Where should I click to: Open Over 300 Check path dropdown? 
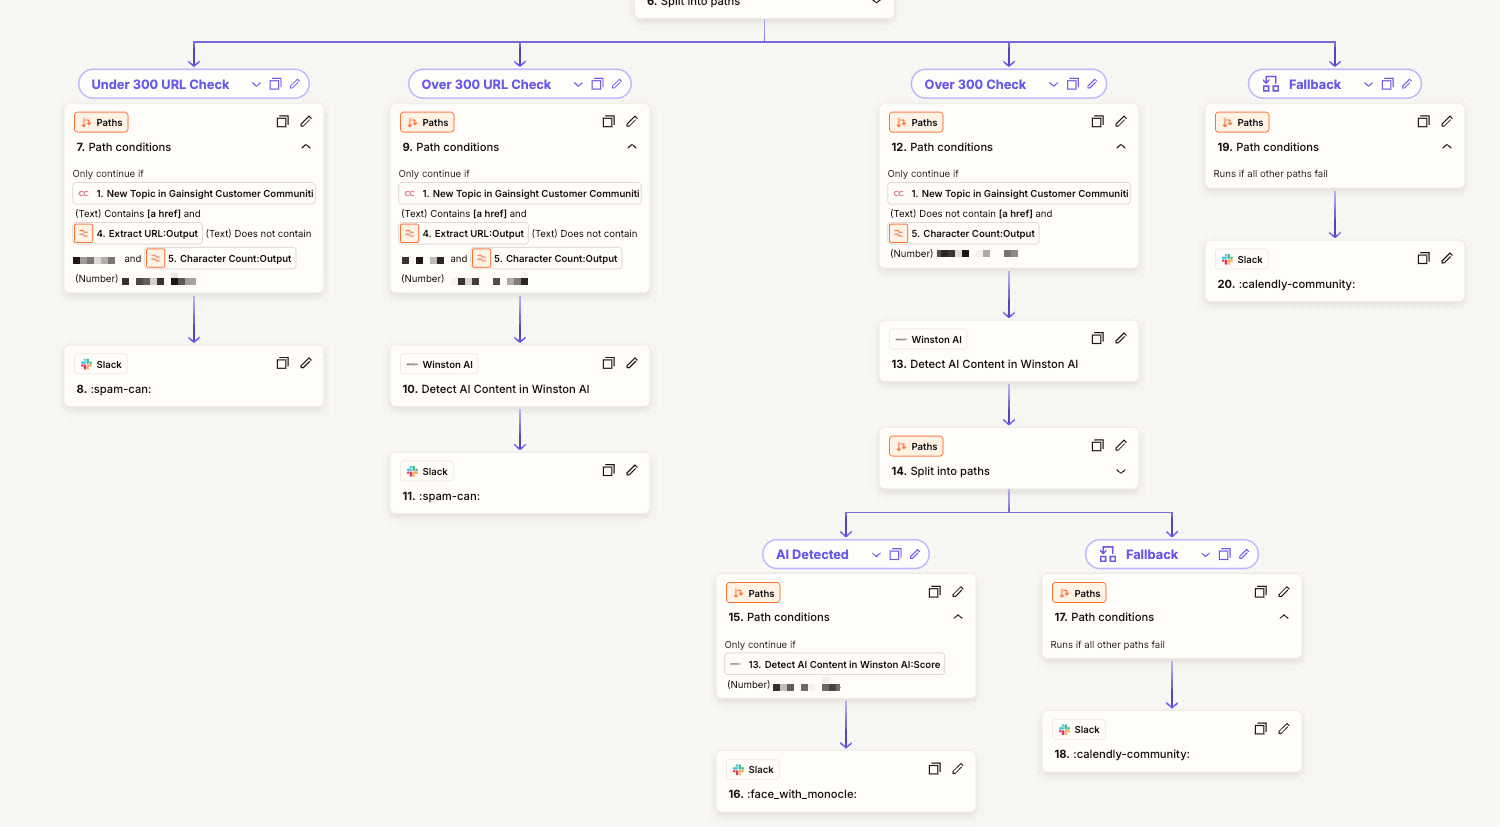pyautogui.click(x=1053, y=84)
